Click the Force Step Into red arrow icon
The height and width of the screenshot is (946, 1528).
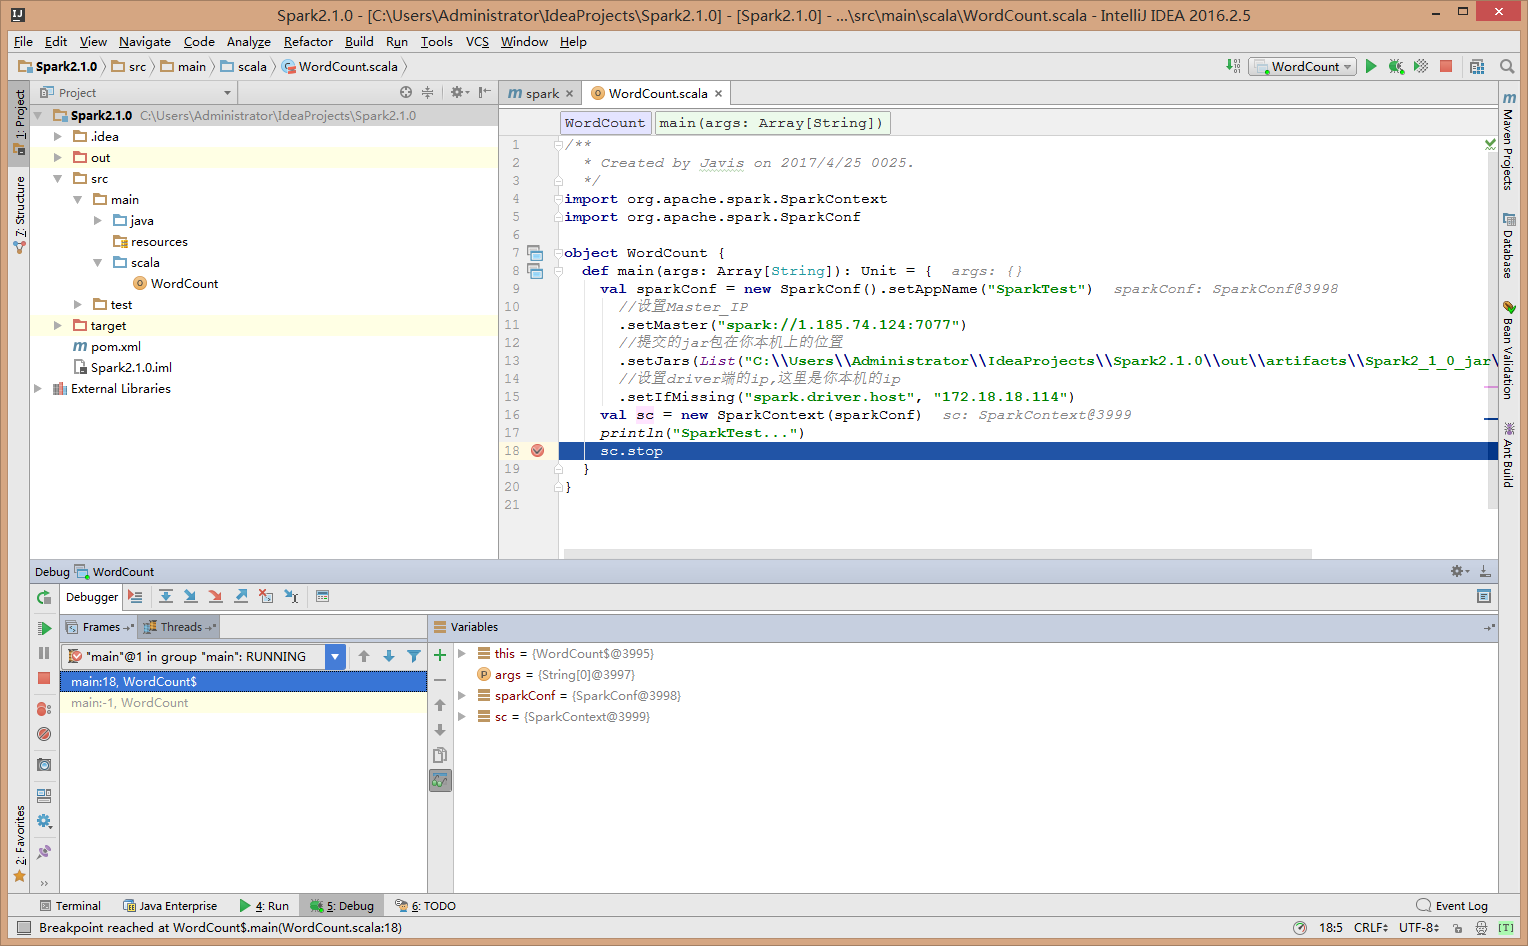pos(215,596)
